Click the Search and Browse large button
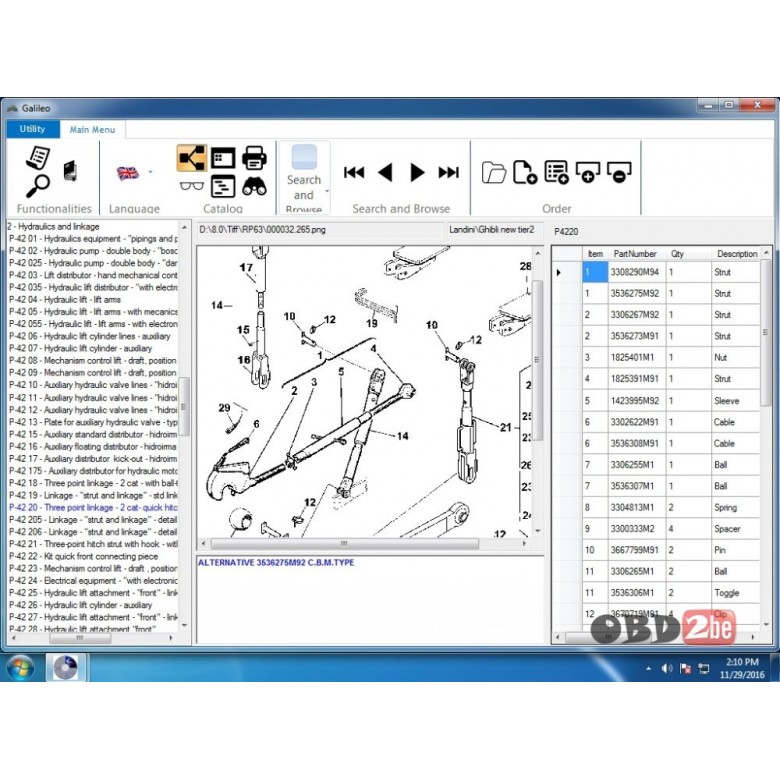 (303, 178)
